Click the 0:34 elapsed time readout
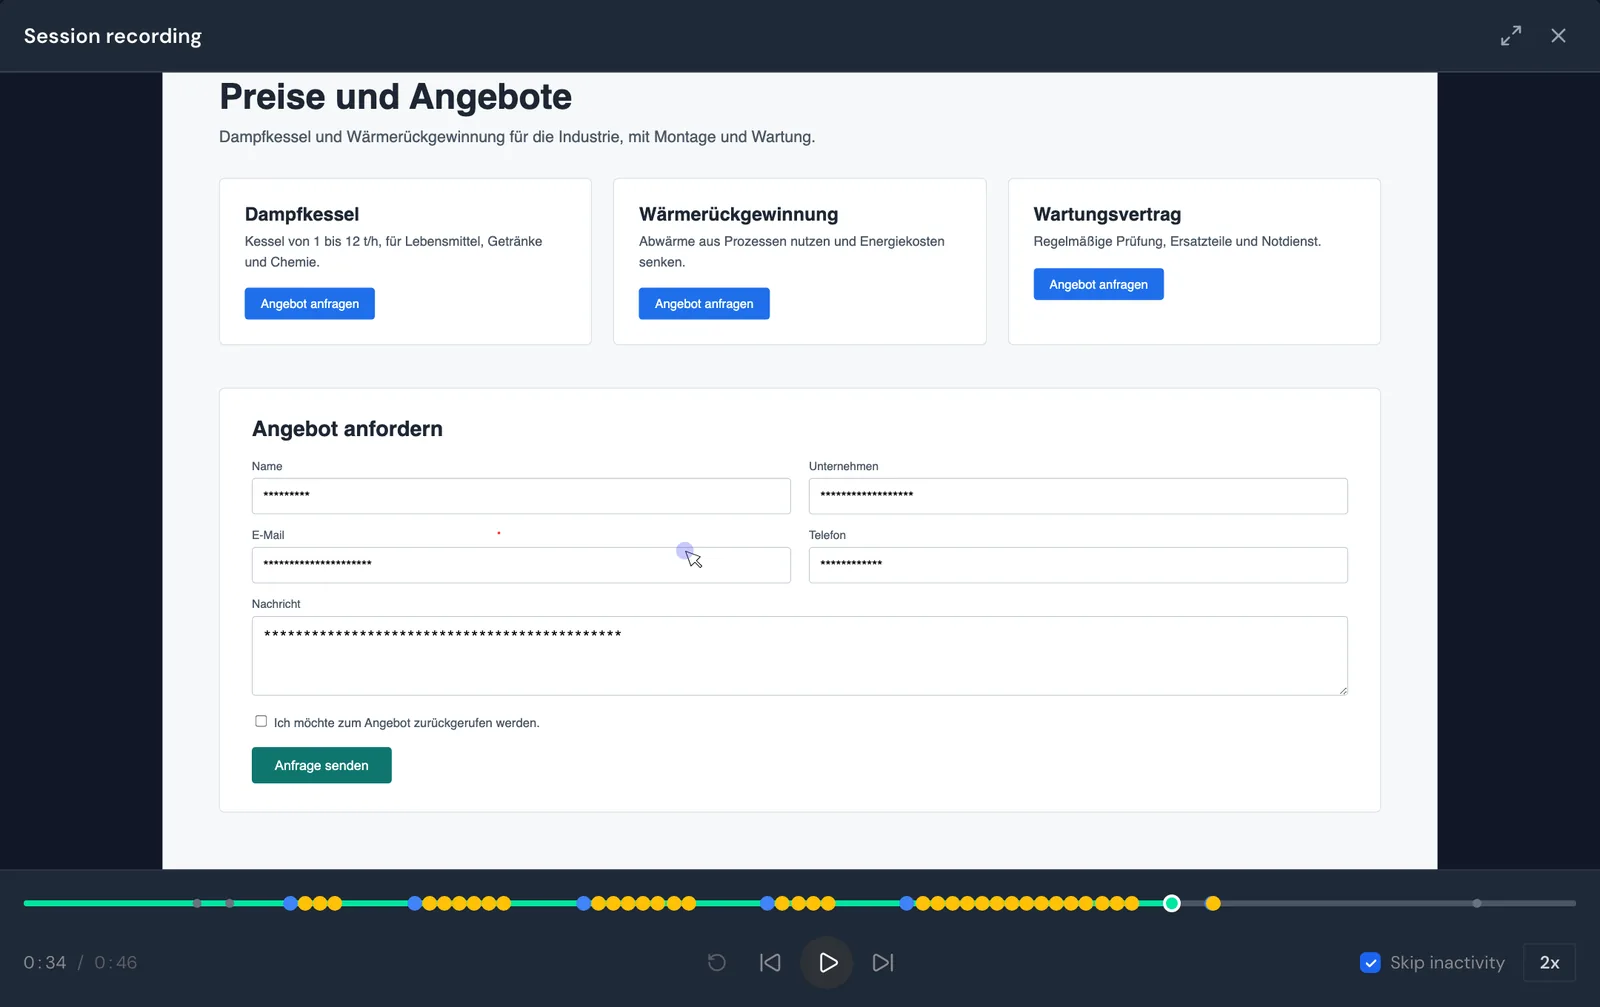 click(x=45, y=962)
